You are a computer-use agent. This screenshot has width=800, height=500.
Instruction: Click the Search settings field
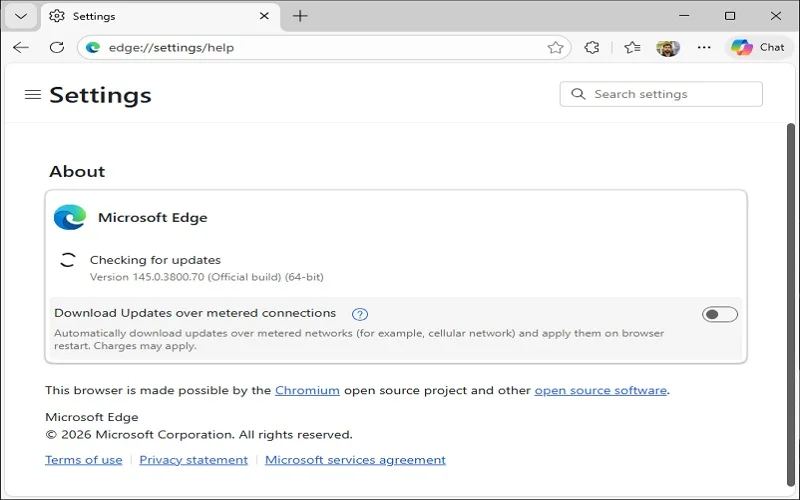[x=661, y=94]
